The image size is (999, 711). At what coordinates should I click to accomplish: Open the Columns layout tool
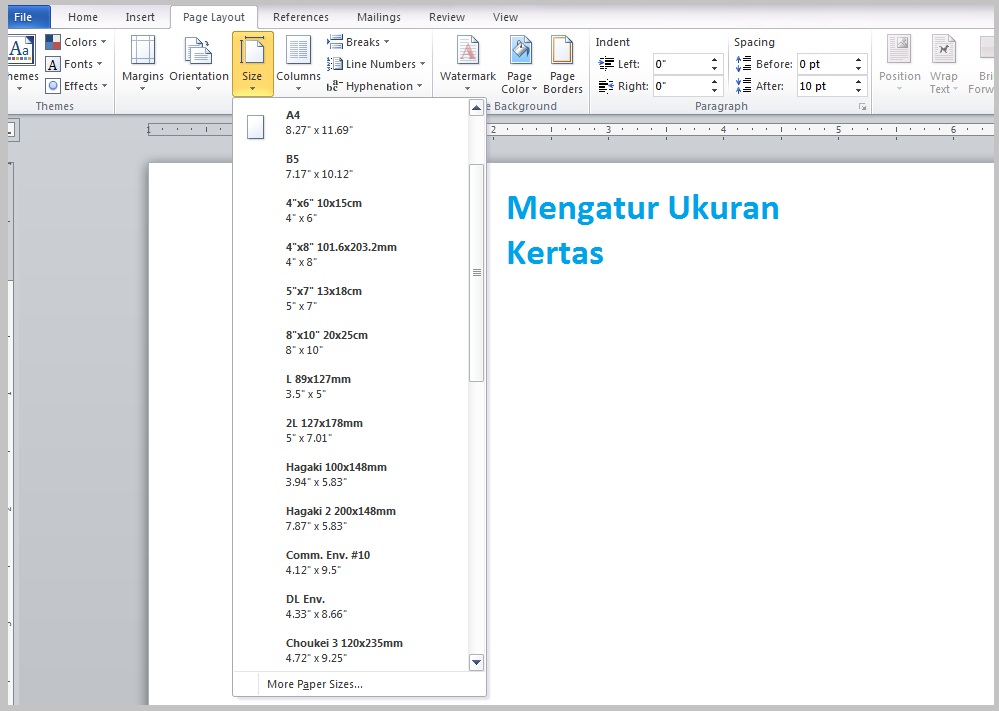(298, 62)
